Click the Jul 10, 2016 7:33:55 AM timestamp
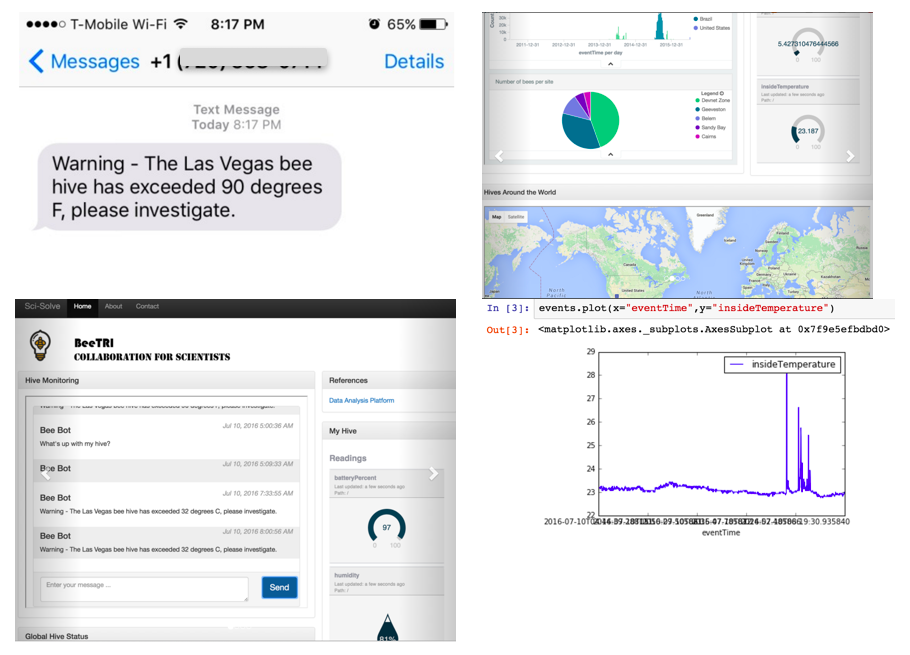 (x=258, y=493)
